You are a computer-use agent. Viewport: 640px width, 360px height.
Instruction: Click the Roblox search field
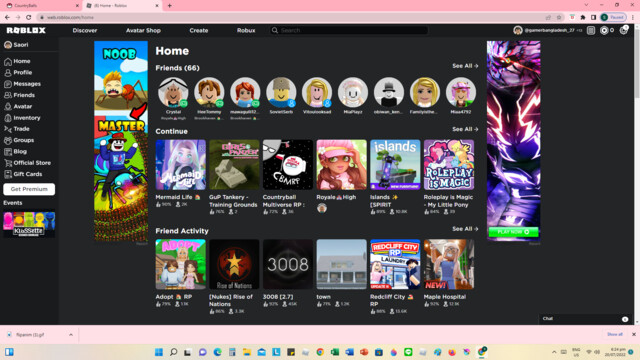click(349, 31)
